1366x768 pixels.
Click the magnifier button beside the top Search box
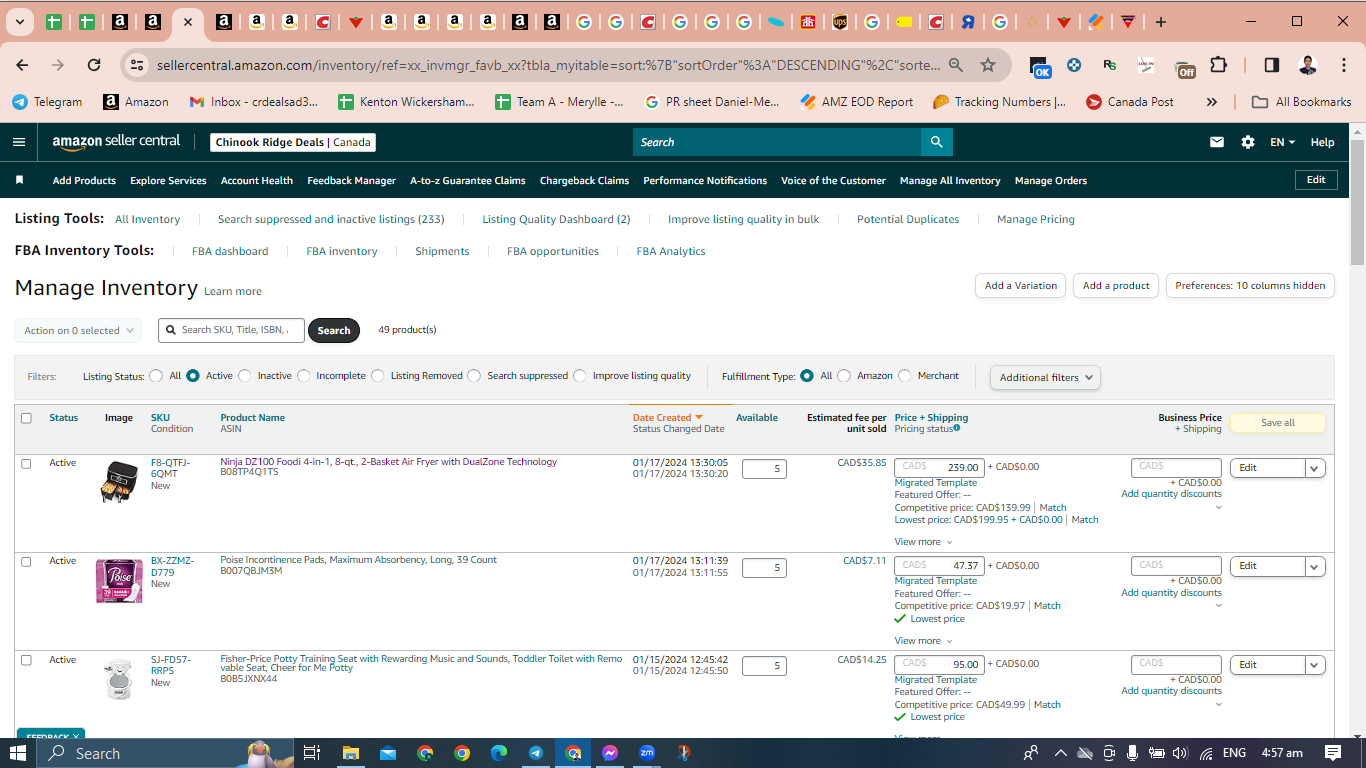coord(936,142)
